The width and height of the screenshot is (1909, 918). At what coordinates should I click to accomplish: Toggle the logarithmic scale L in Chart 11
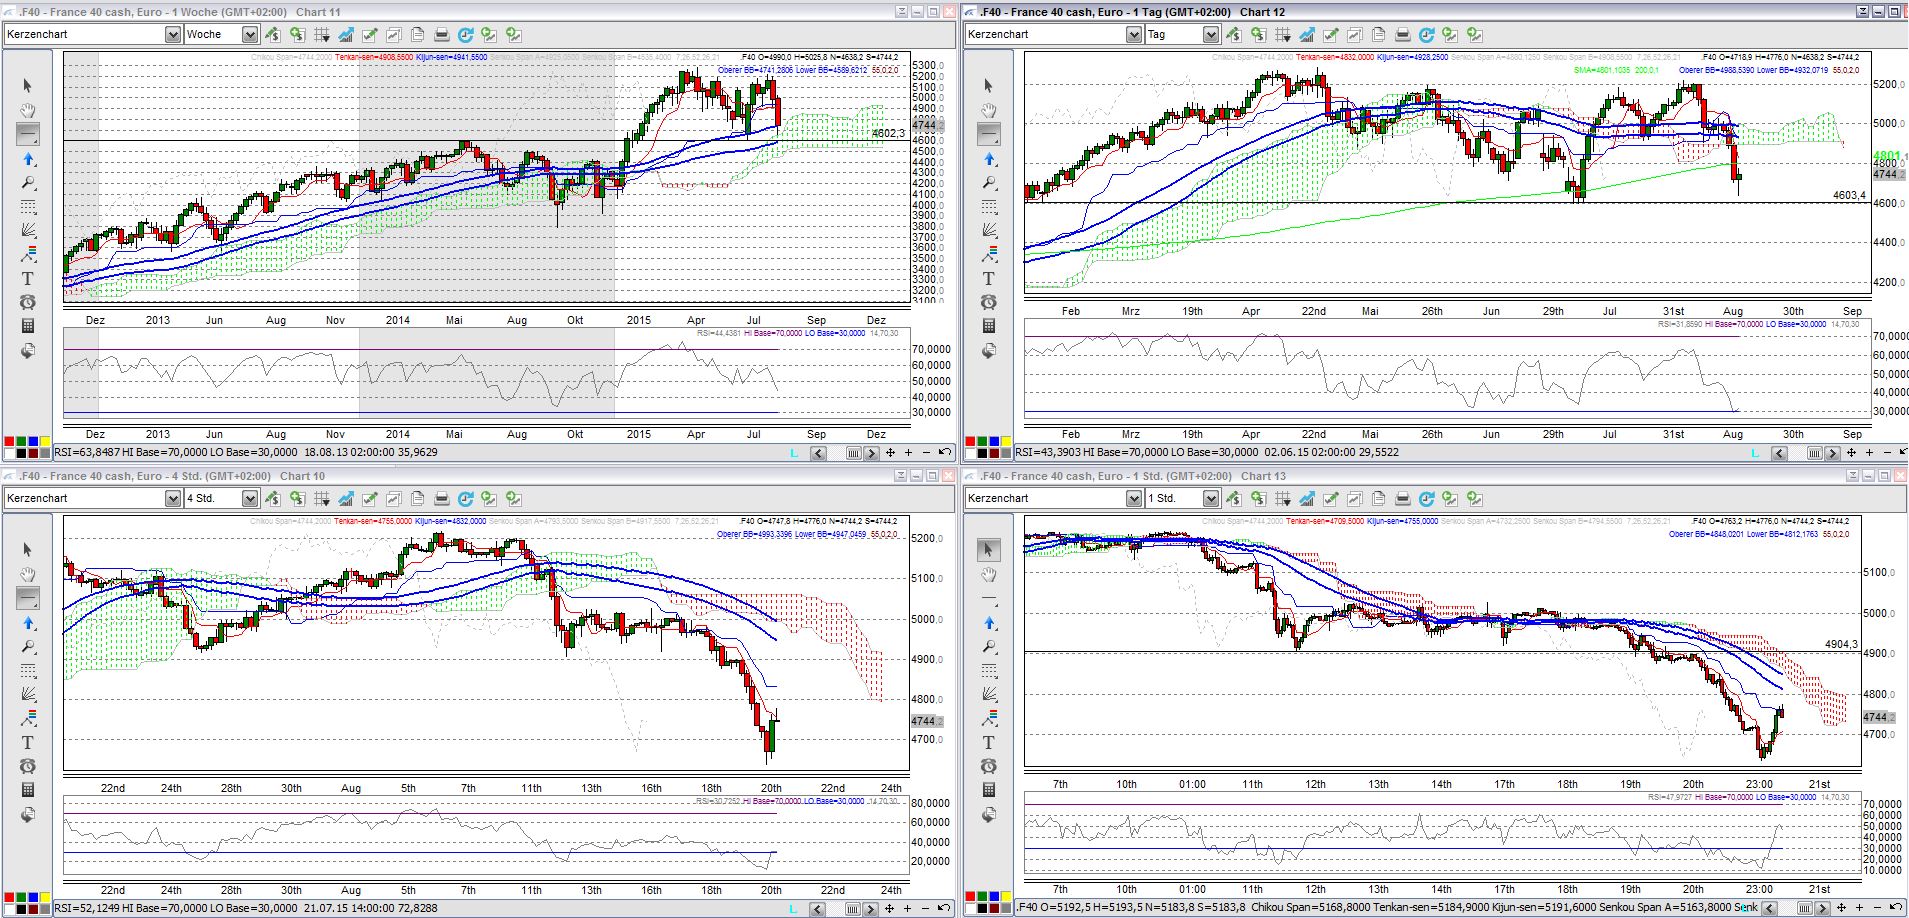(x=794, y=453)
